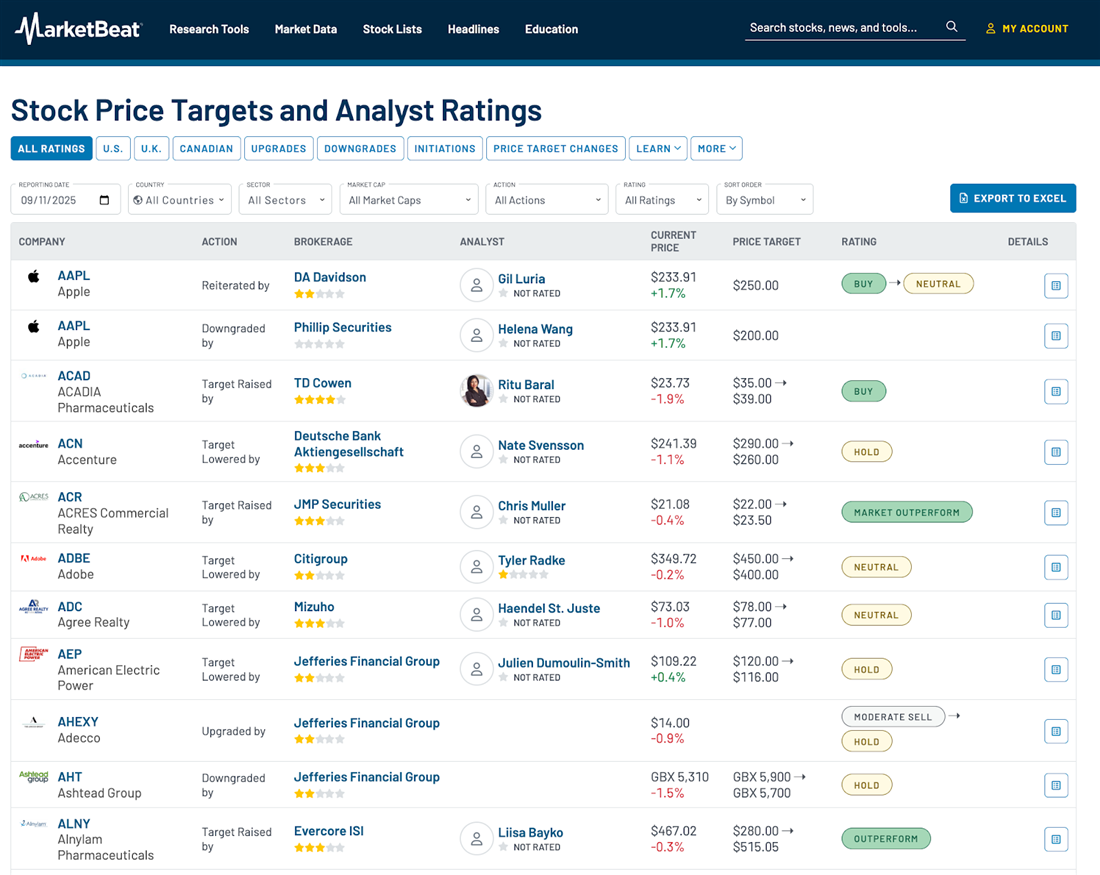Open details icon for ACAD row
Viewport: 1100px width, 875px height.
coord(1055,391)
